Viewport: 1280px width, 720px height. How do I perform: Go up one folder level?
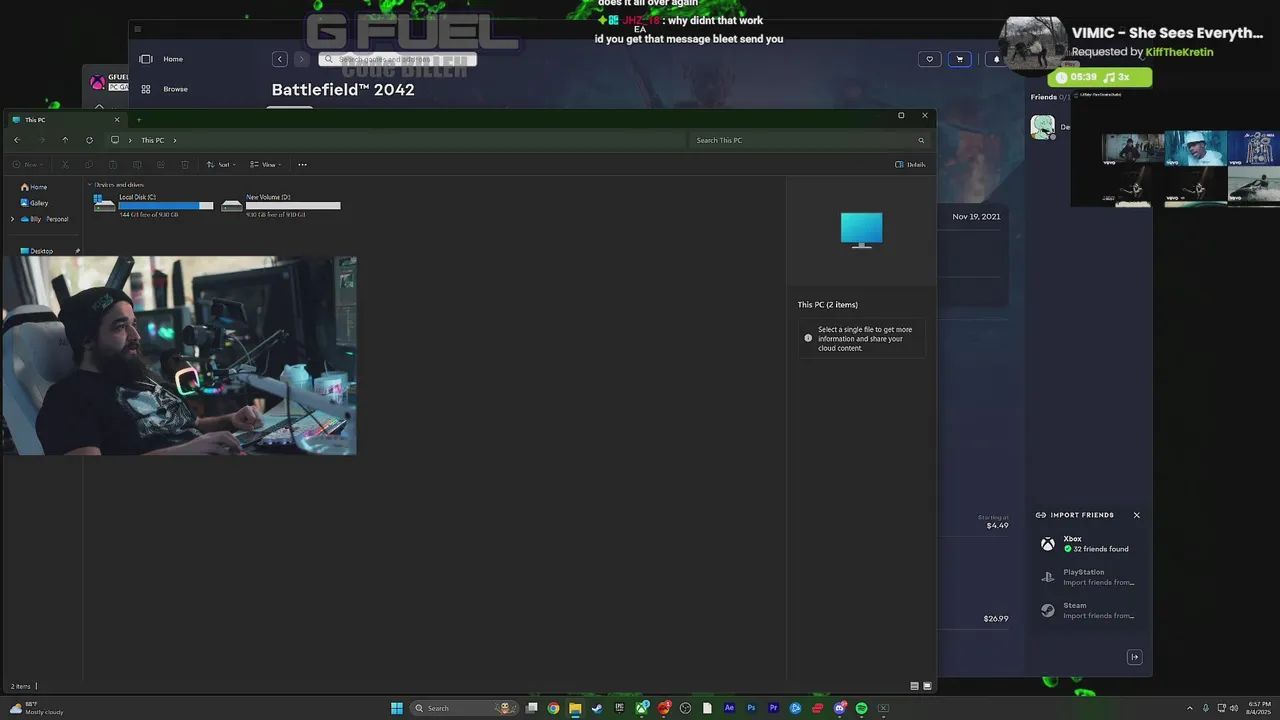[x=65, y=140]
